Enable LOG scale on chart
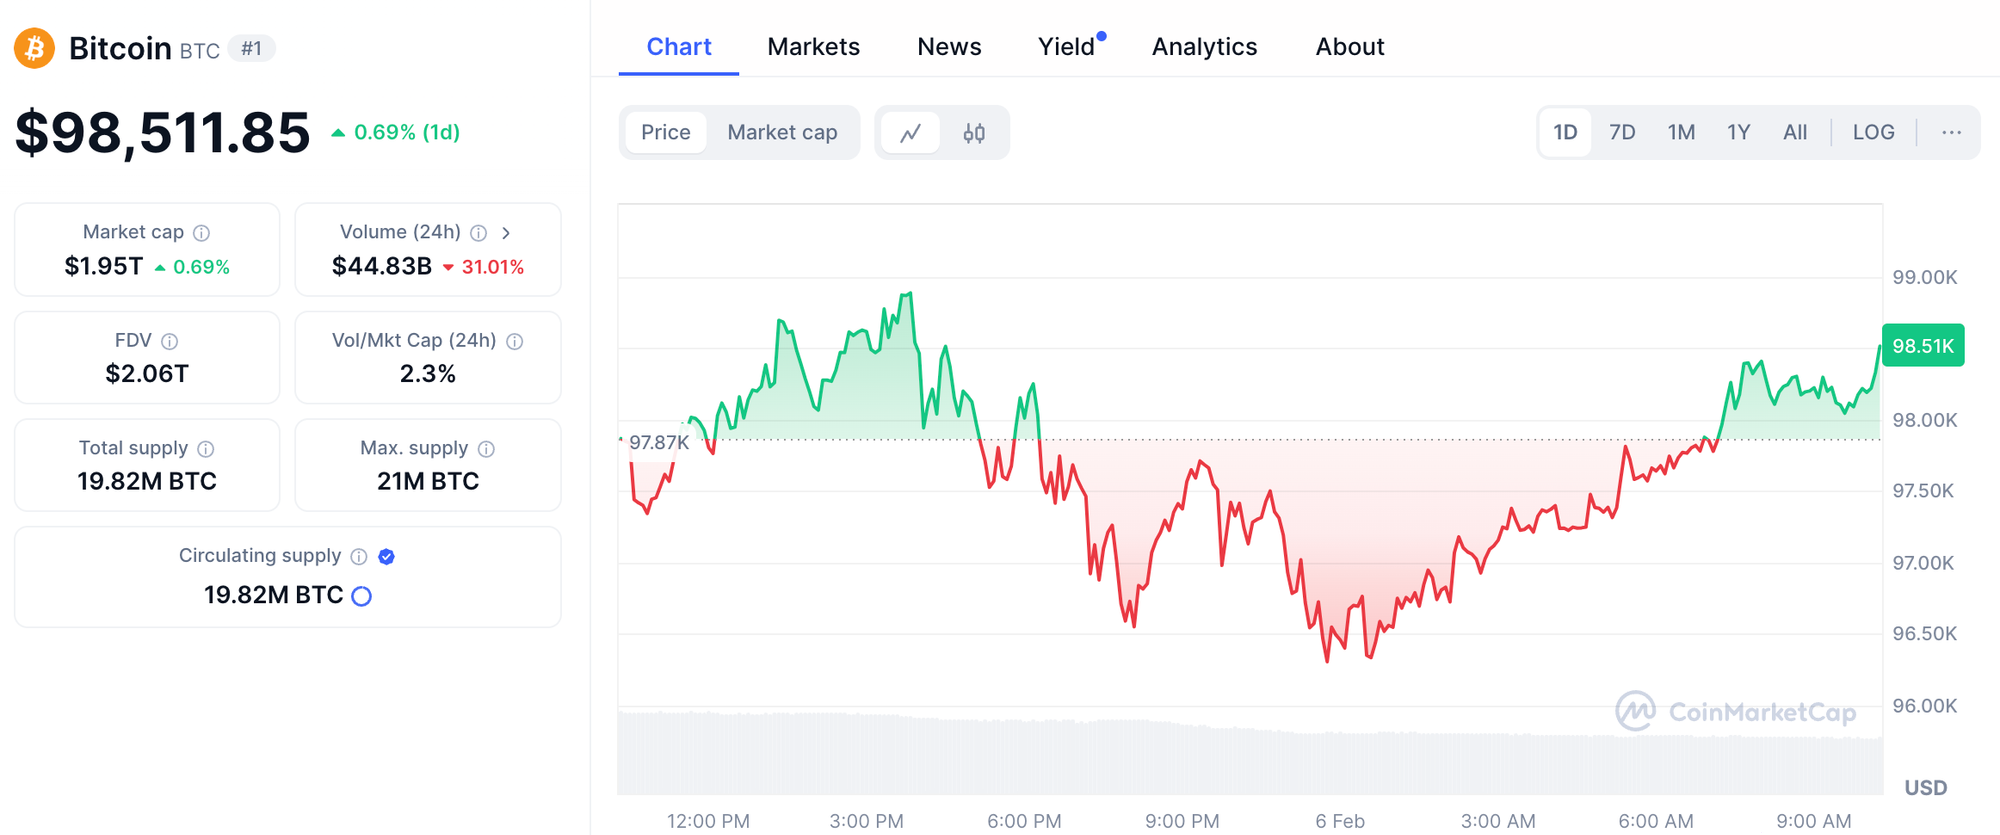This screenshot has width=2000, height=835. (x=1873, y=132)
